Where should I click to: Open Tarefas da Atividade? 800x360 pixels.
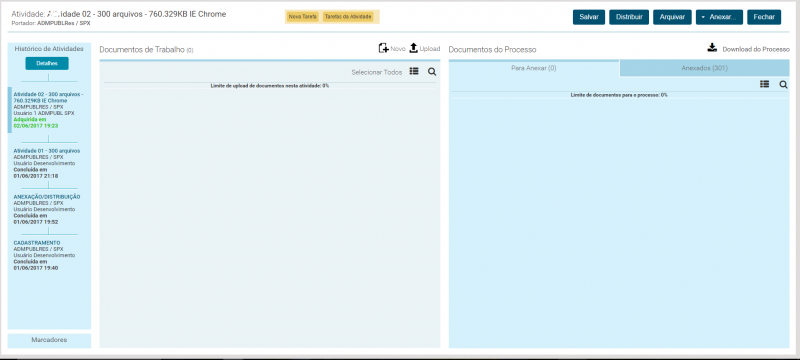pos(348,17)
